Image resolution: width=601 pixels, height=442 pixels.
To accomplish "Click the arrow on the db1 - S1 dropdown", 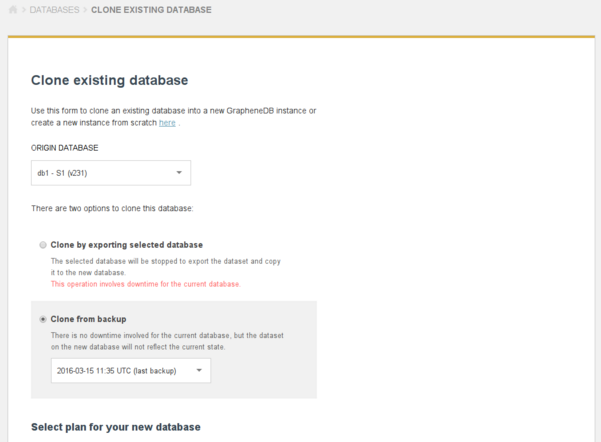I will point(179,173).
